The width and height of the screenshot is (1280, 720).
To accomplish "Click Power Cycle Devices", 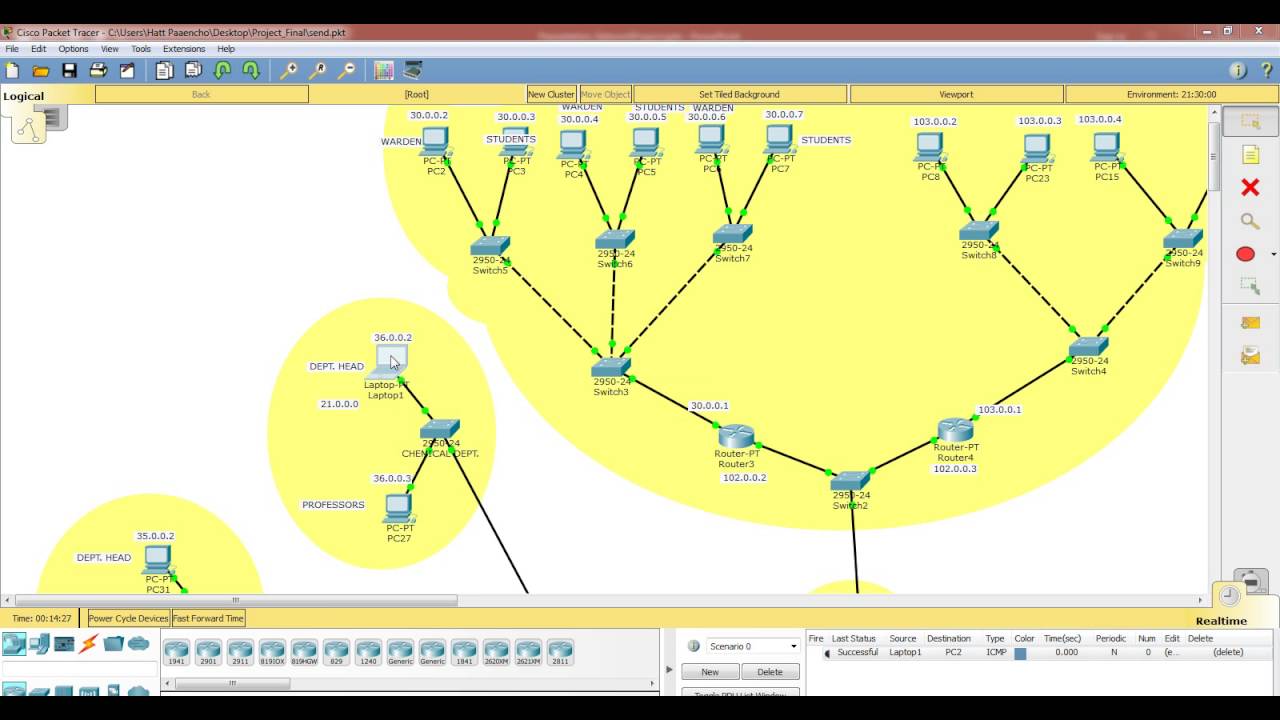I will click(128, 618).
